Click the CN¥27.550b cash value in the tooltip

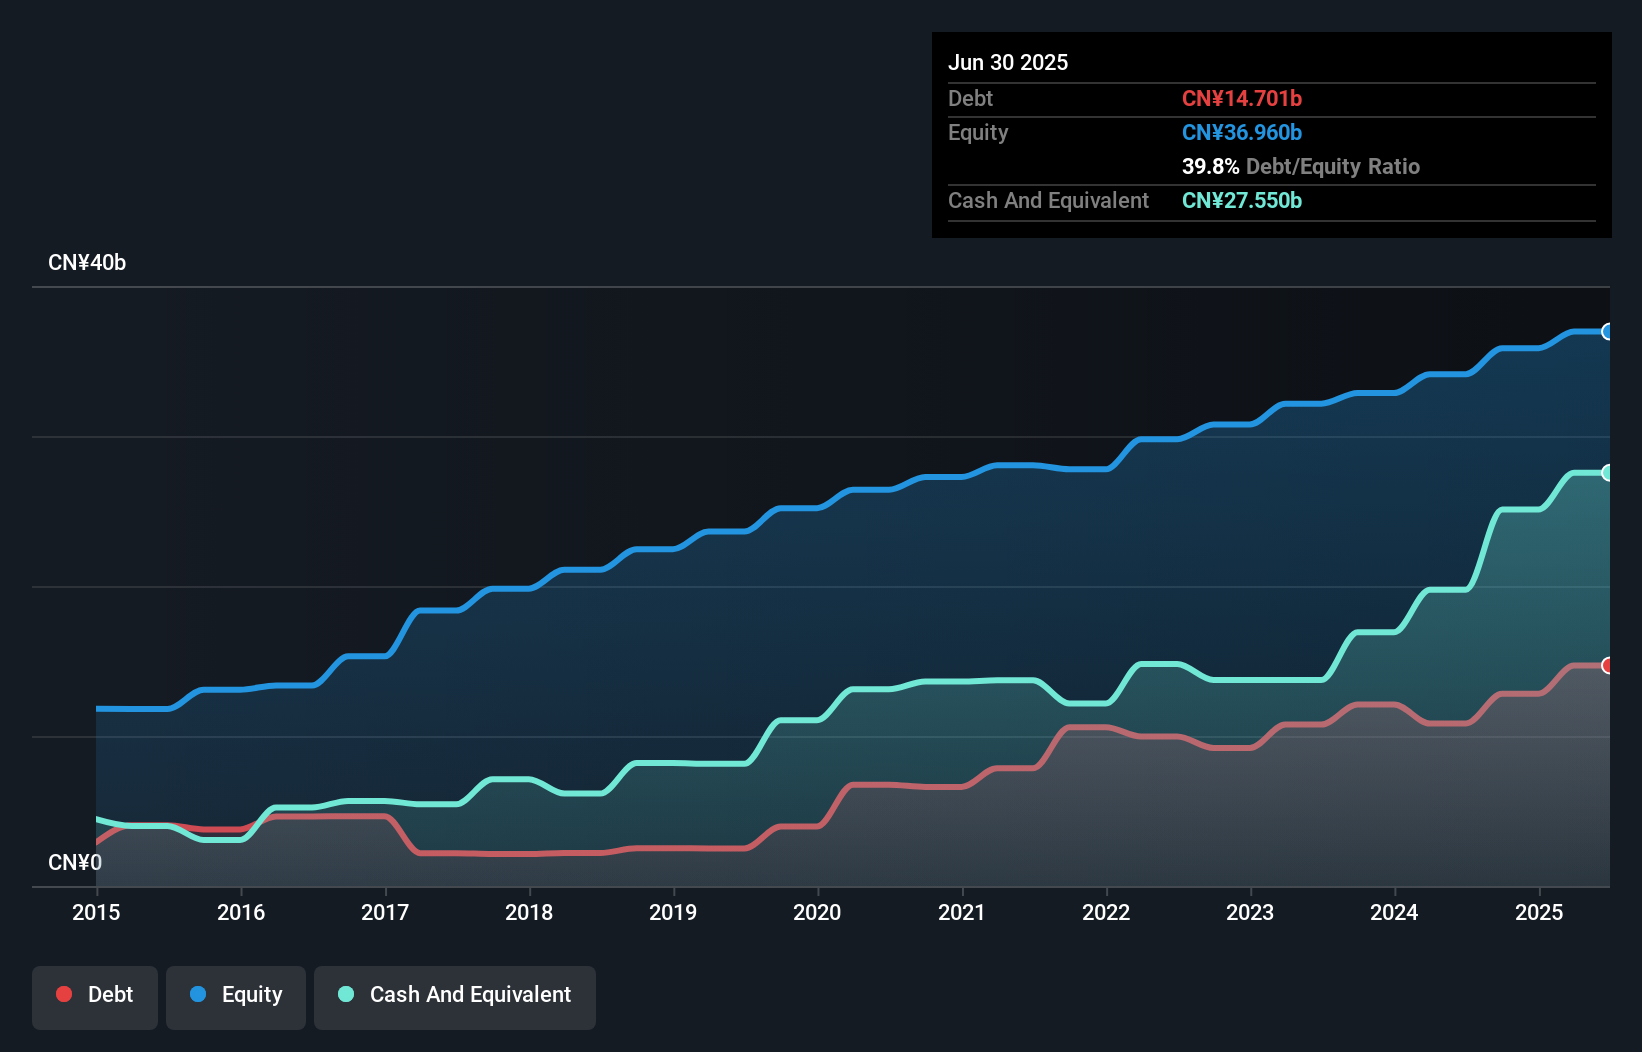(1242, 201)
